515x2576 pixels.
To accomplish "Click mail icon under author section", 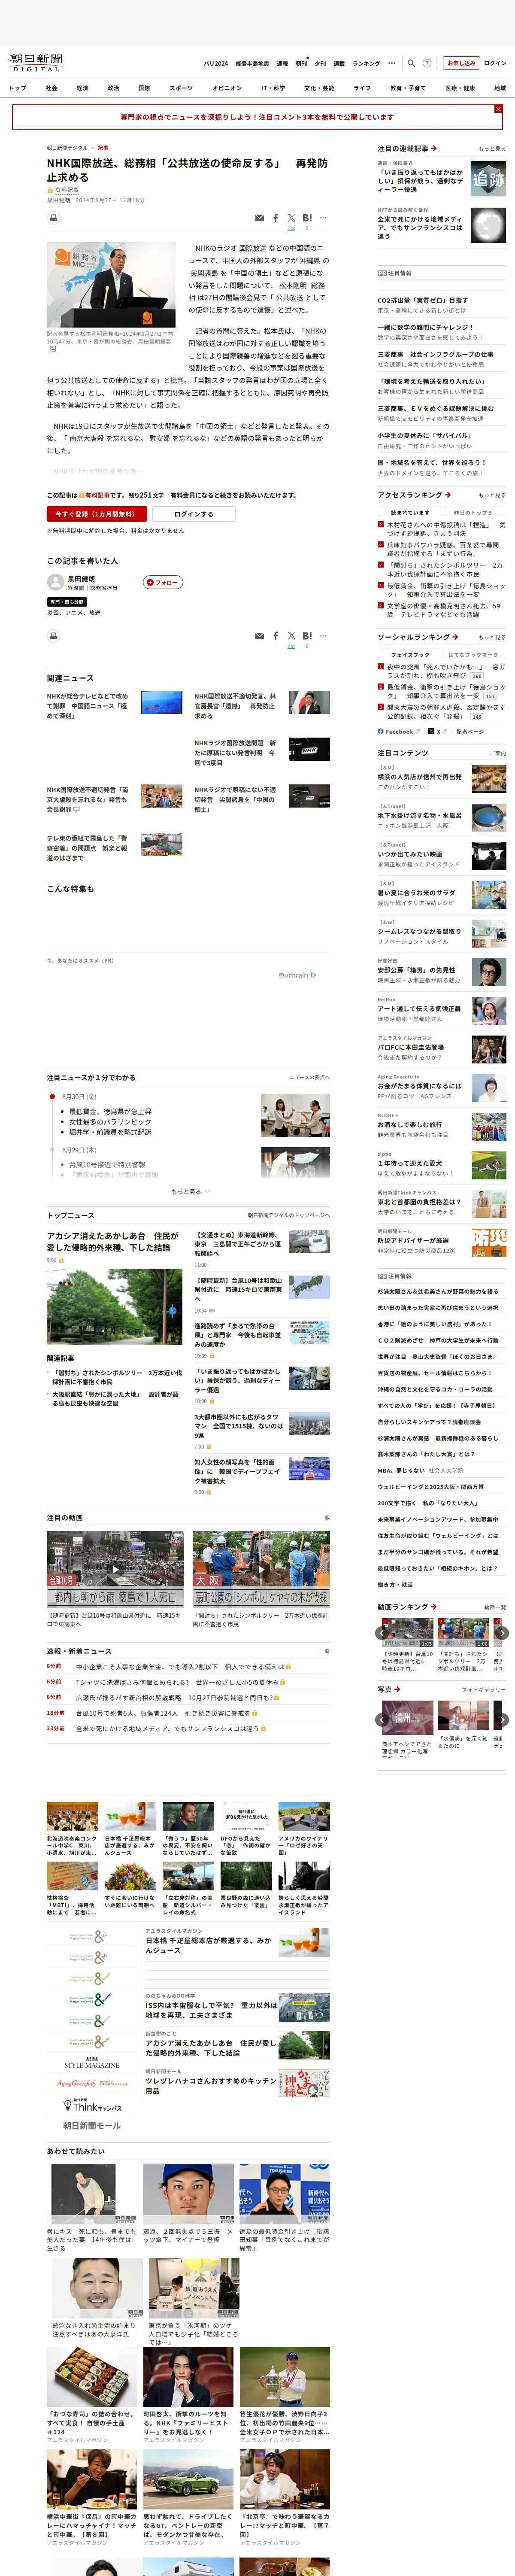I will [x=260, y=636].
